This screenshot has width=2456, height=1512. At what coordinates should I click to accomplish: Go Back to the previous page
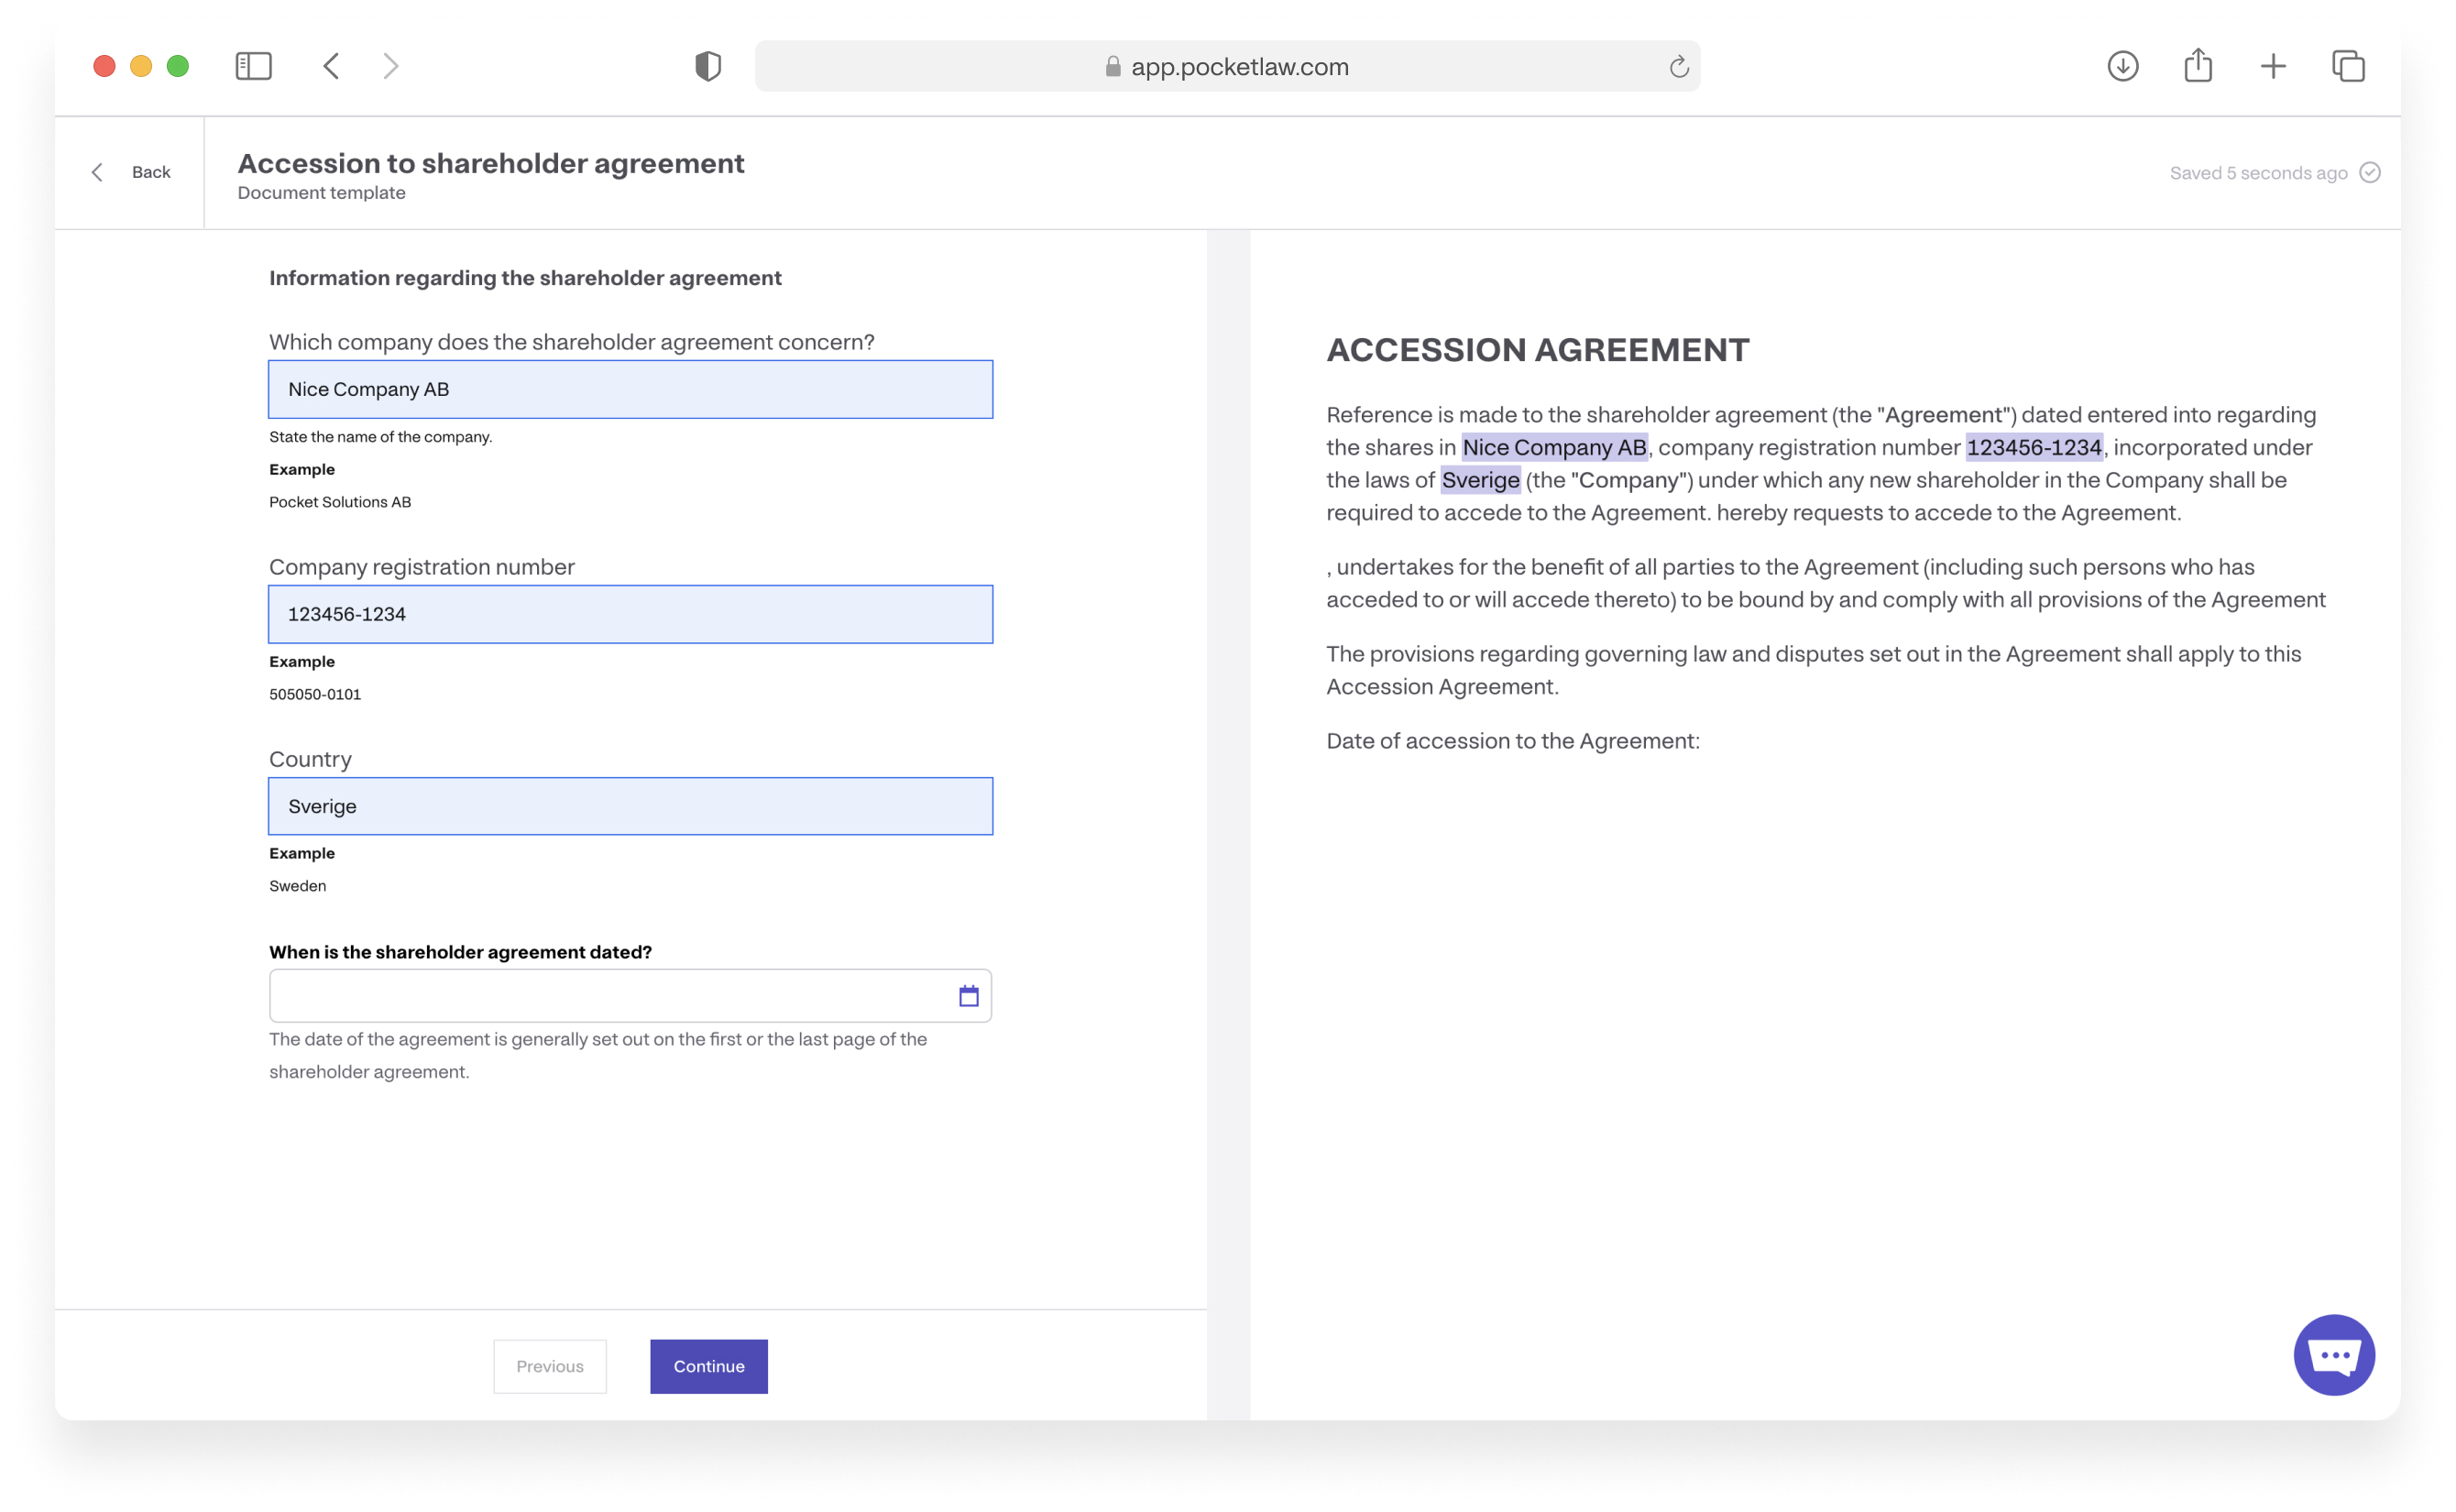(131, 172)
